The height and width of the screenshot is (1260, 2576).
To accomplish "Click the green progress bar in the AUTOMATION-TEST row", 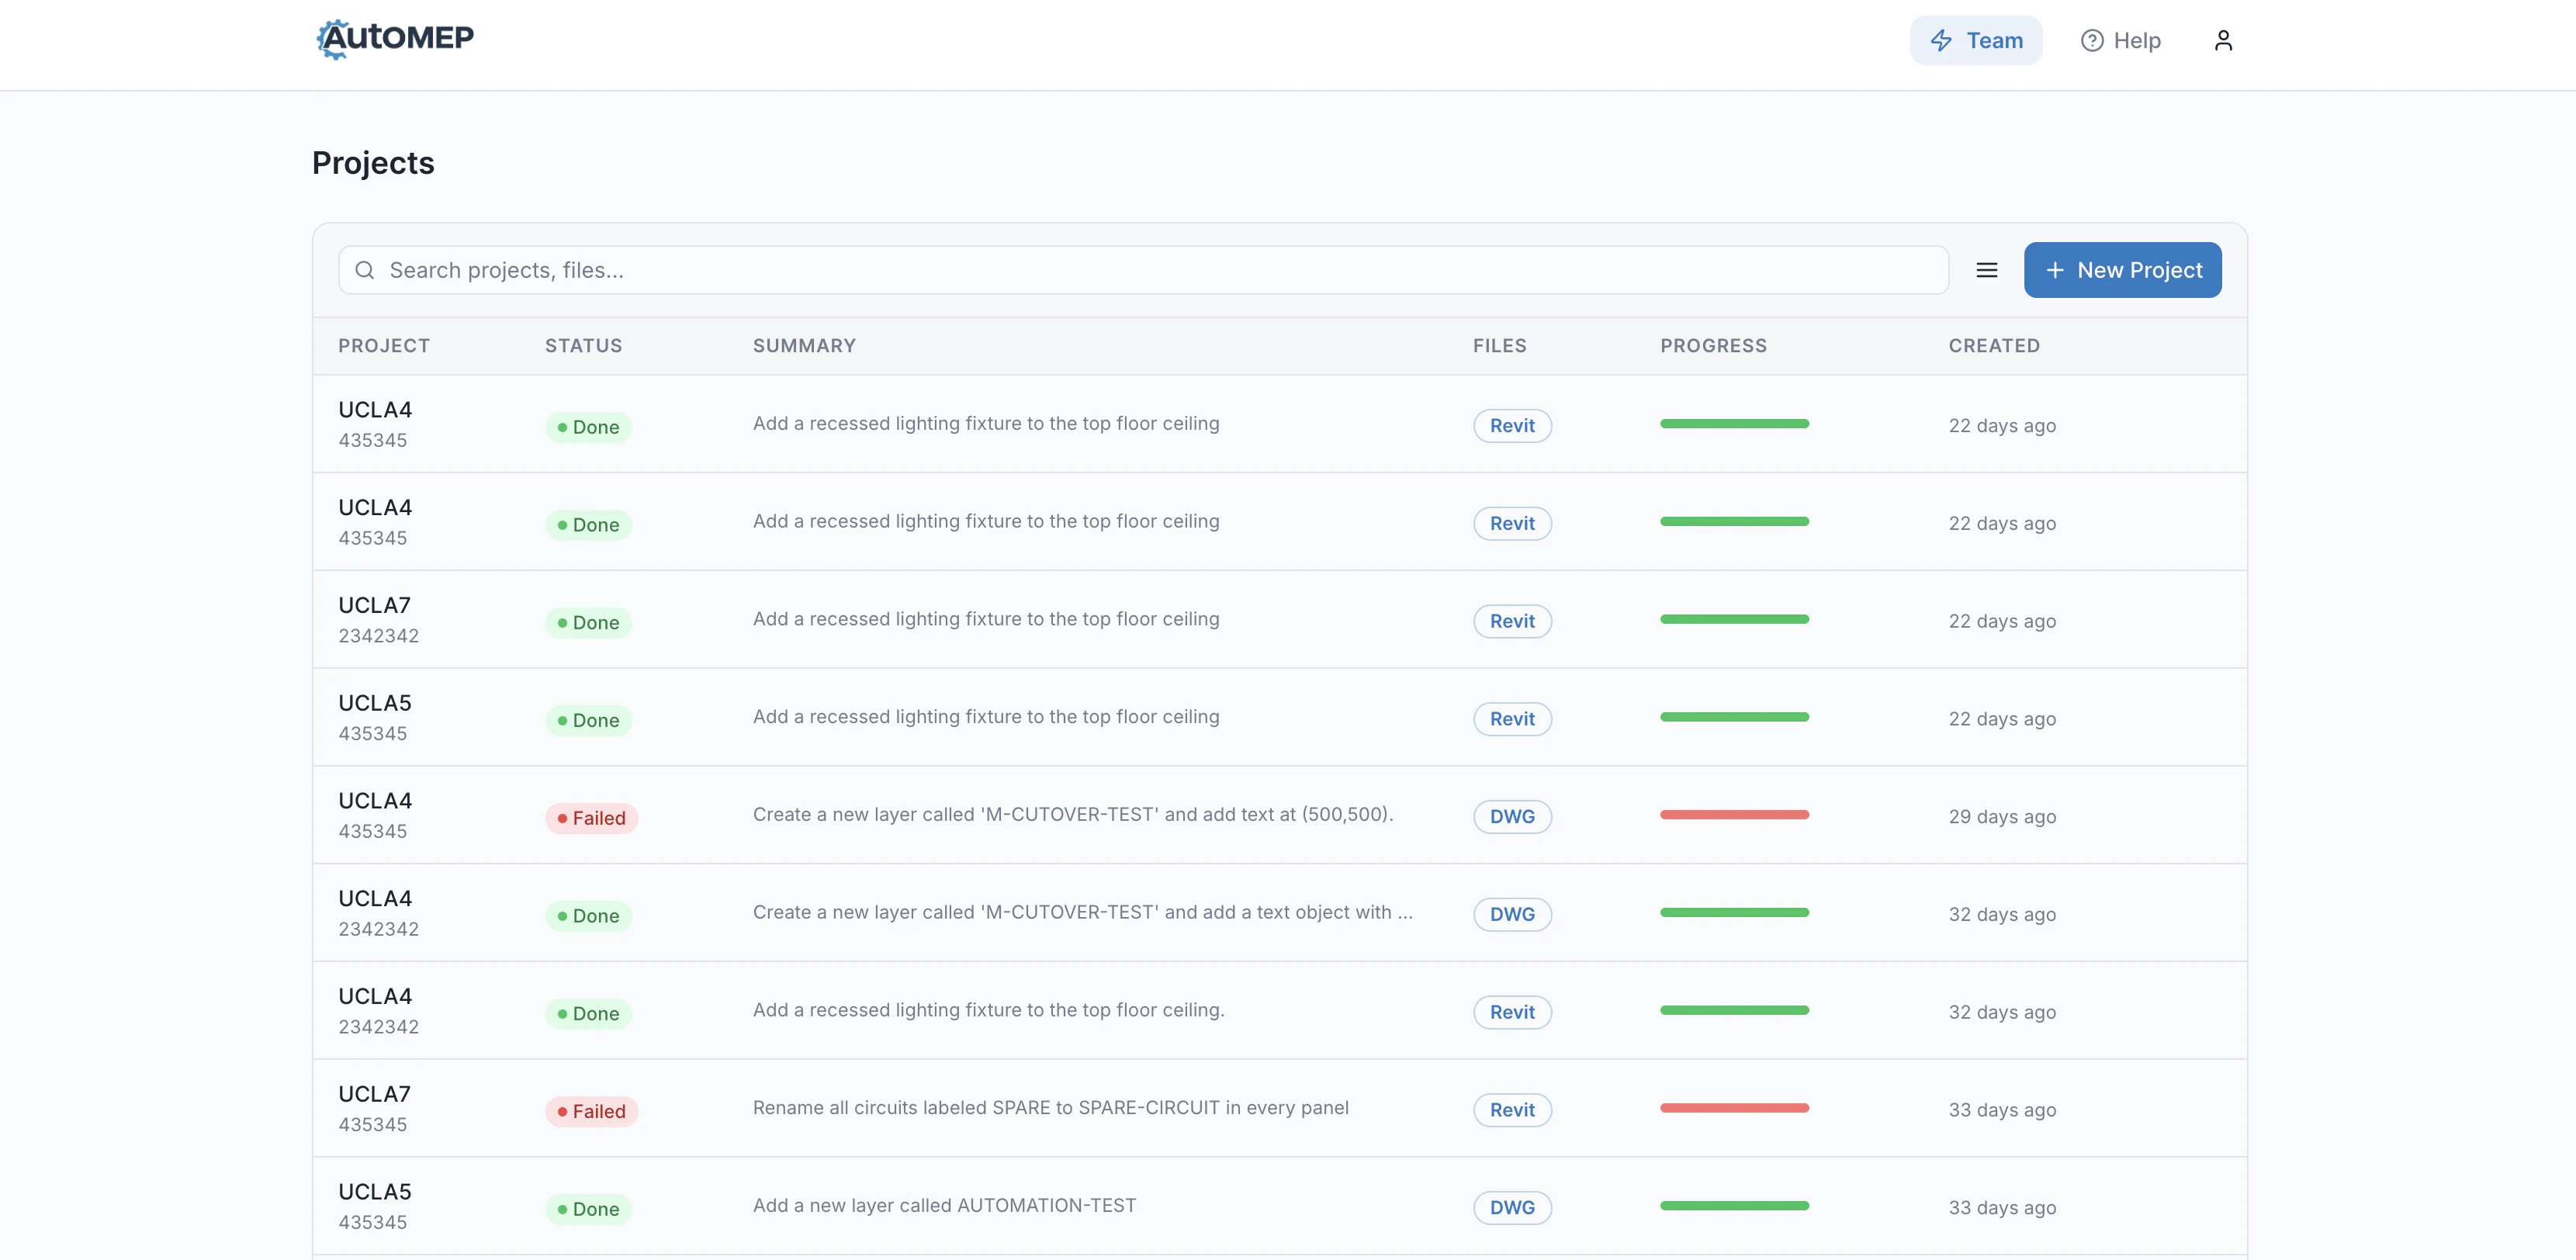I will click(x=1734, y=1205).
